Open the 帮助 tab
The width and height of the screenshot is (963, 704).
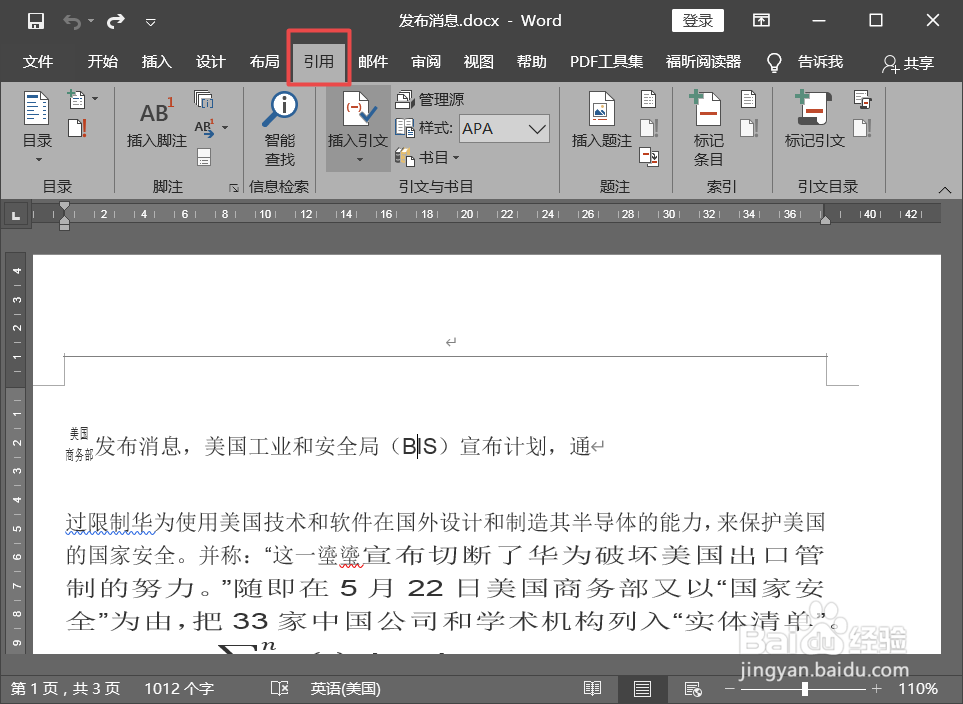[531, 62]
